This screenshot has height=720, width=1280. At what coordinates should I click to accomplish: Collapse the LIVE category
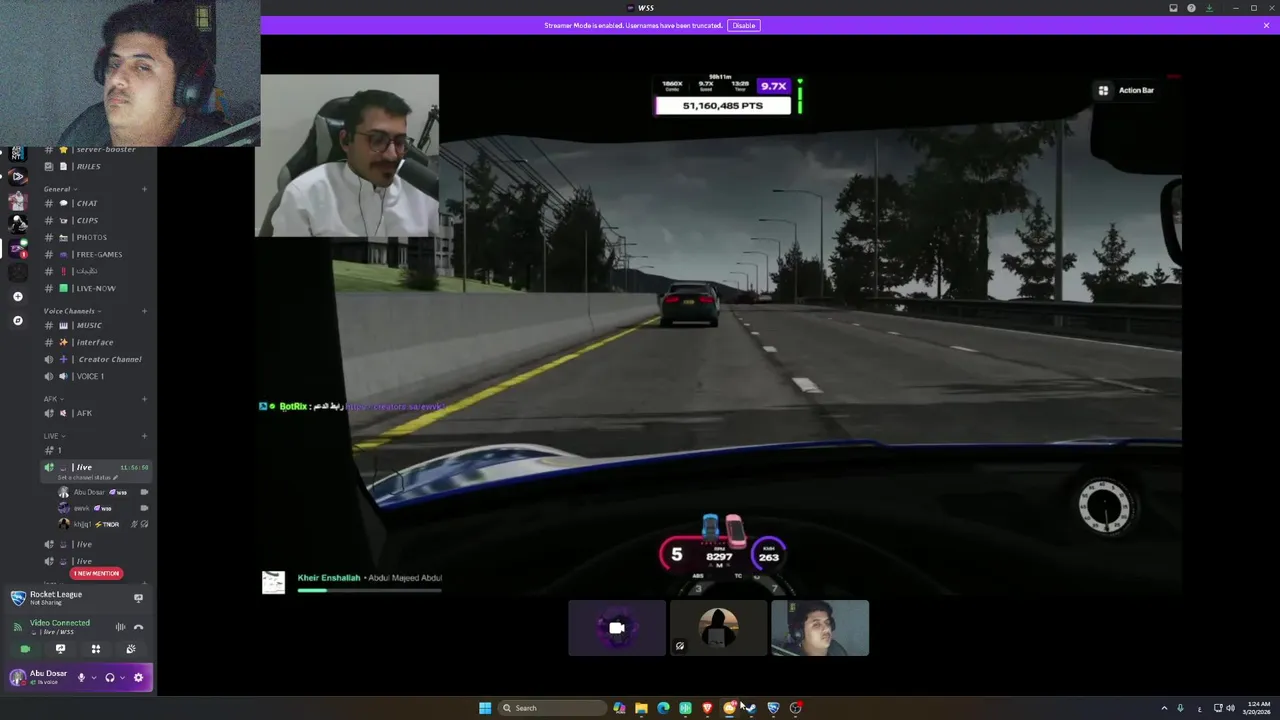coord(54,436)
